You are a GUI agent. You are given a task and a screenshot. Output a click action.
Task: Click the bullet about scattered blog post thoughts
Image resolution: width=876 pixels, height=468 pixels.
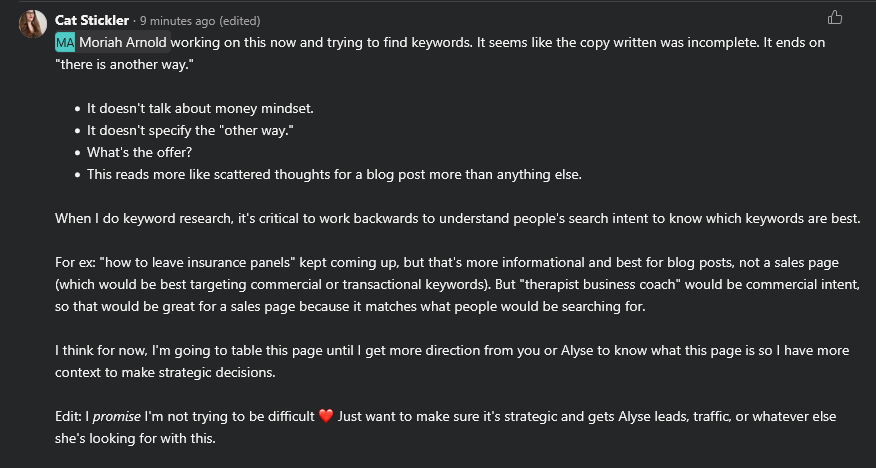(334, 175)
